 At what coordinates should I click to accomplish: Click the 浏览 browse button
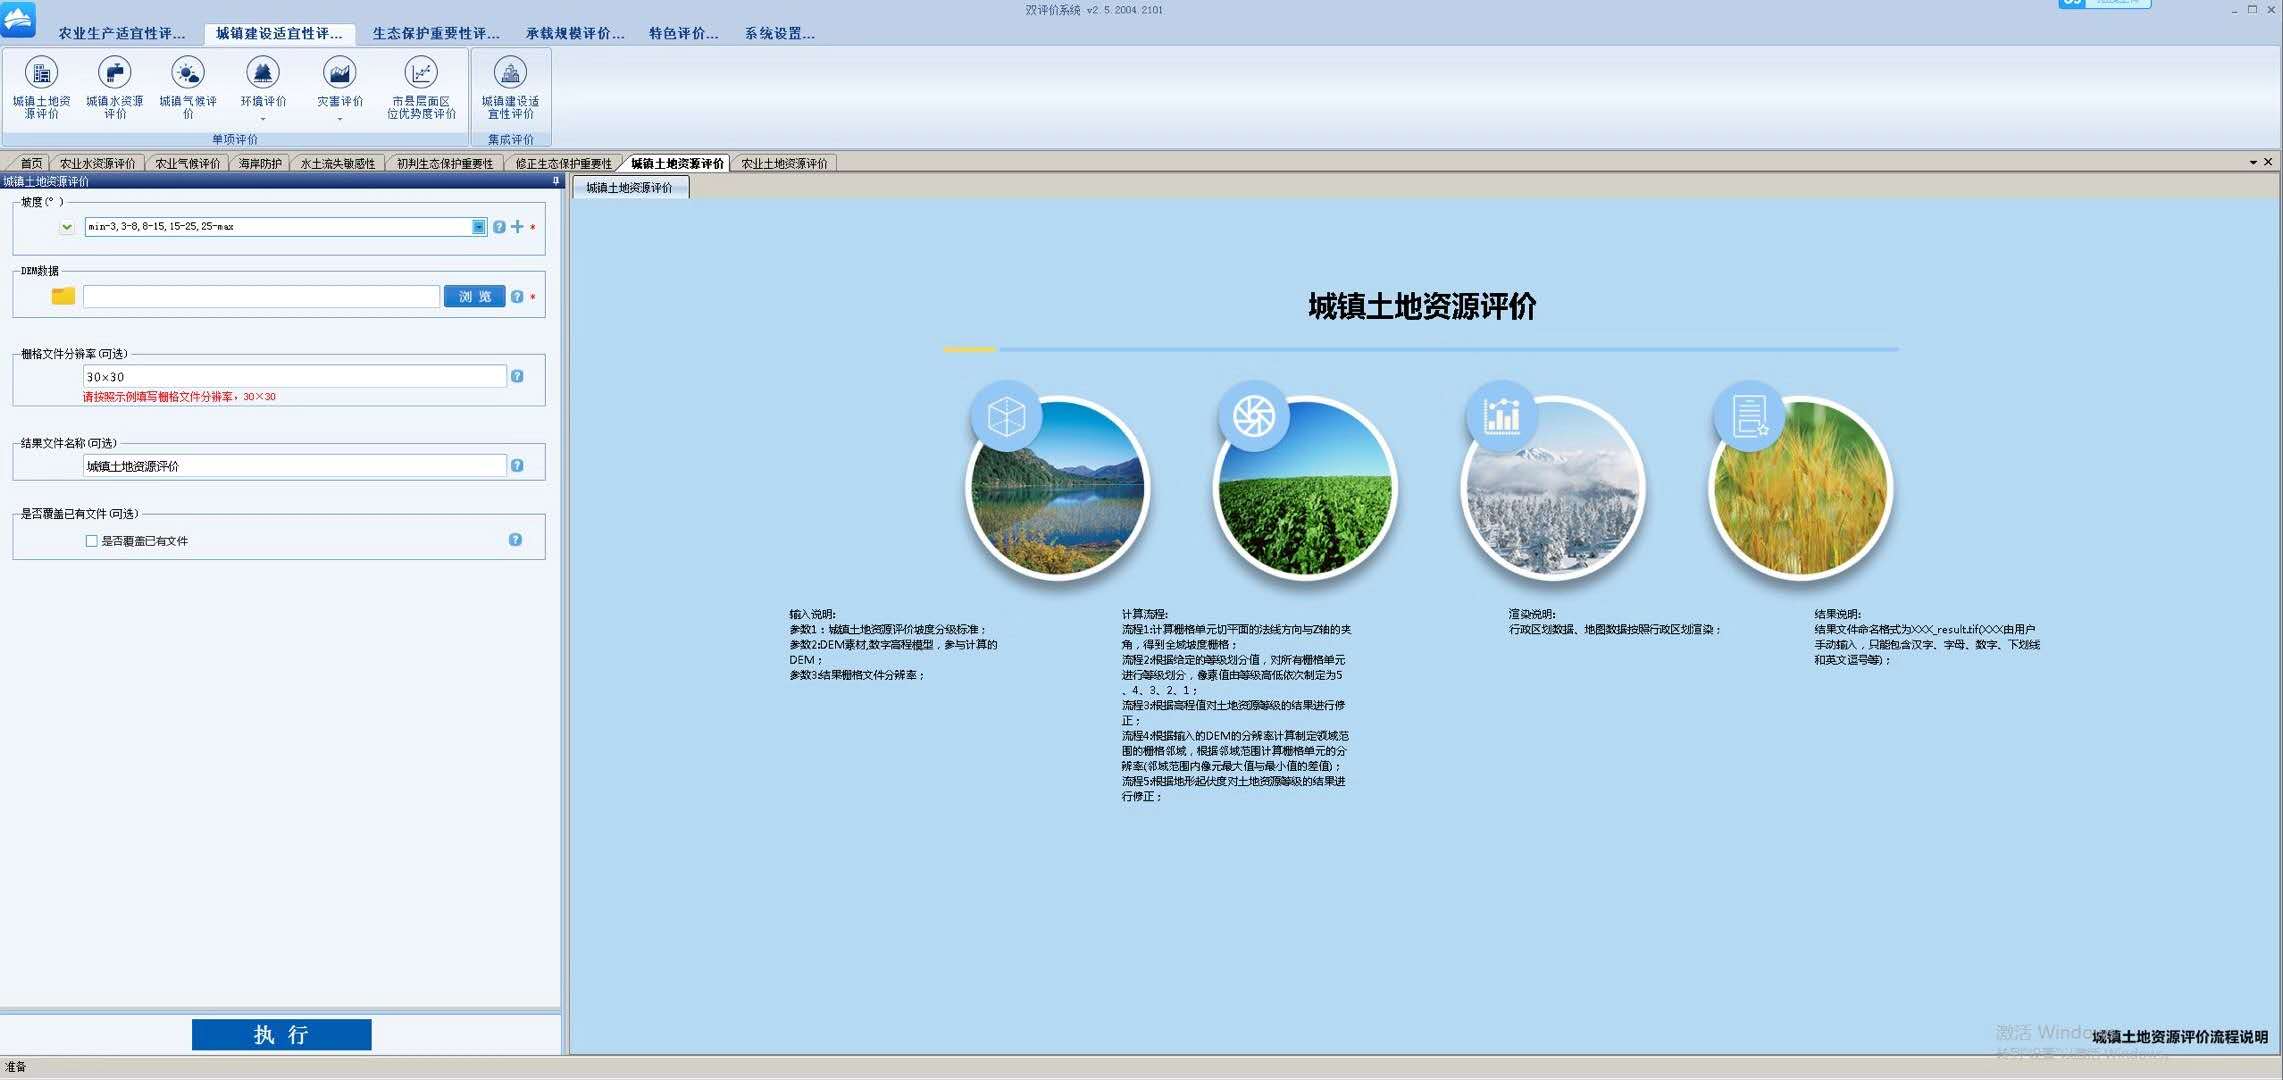[474, 296]
